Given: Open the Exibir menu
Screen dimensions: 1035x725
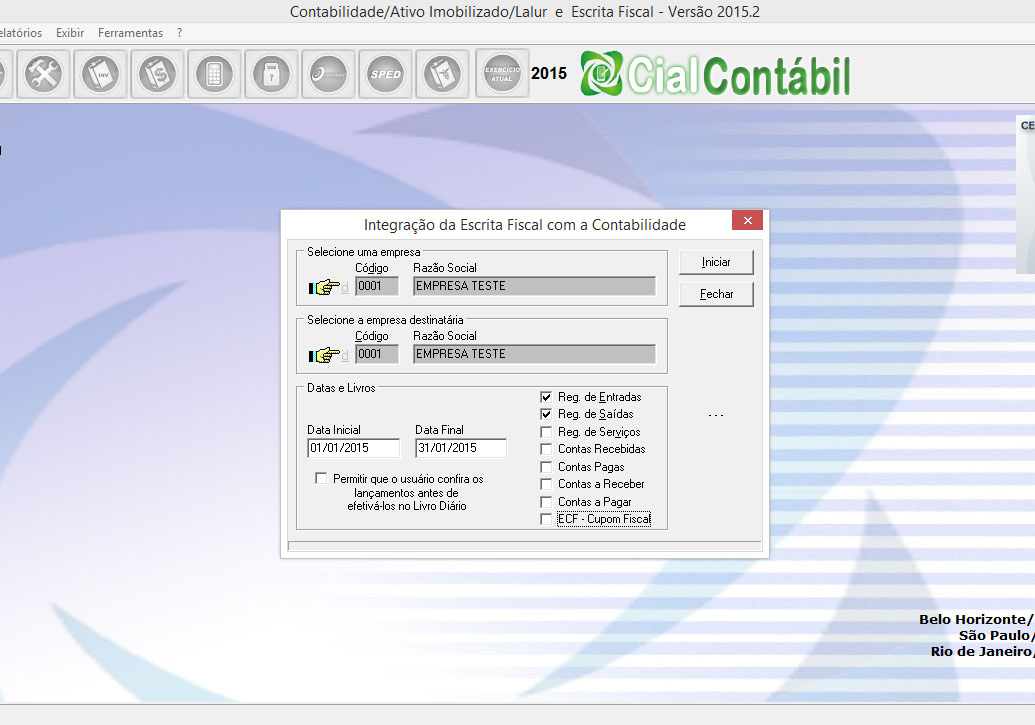Looking at the screenshot, I should tap(70, 33).
